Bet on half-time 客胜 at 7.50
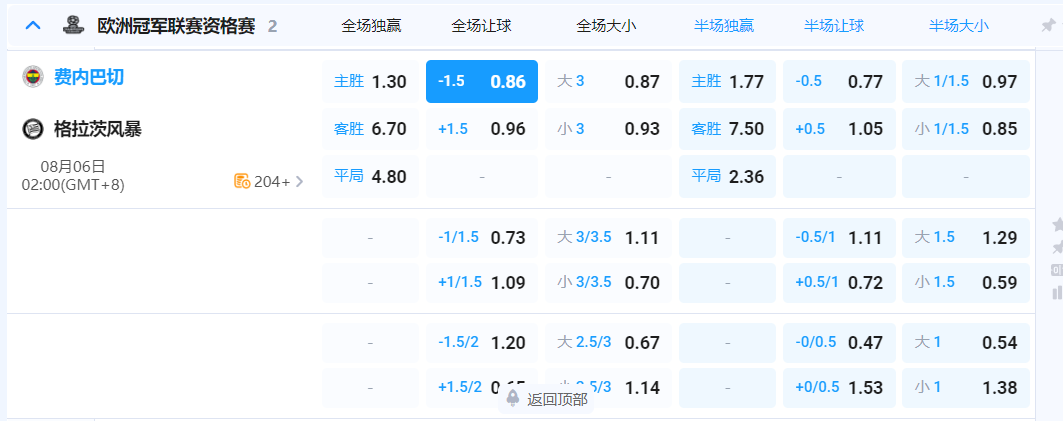This screenshot has height=421, width=1063. 727,129
